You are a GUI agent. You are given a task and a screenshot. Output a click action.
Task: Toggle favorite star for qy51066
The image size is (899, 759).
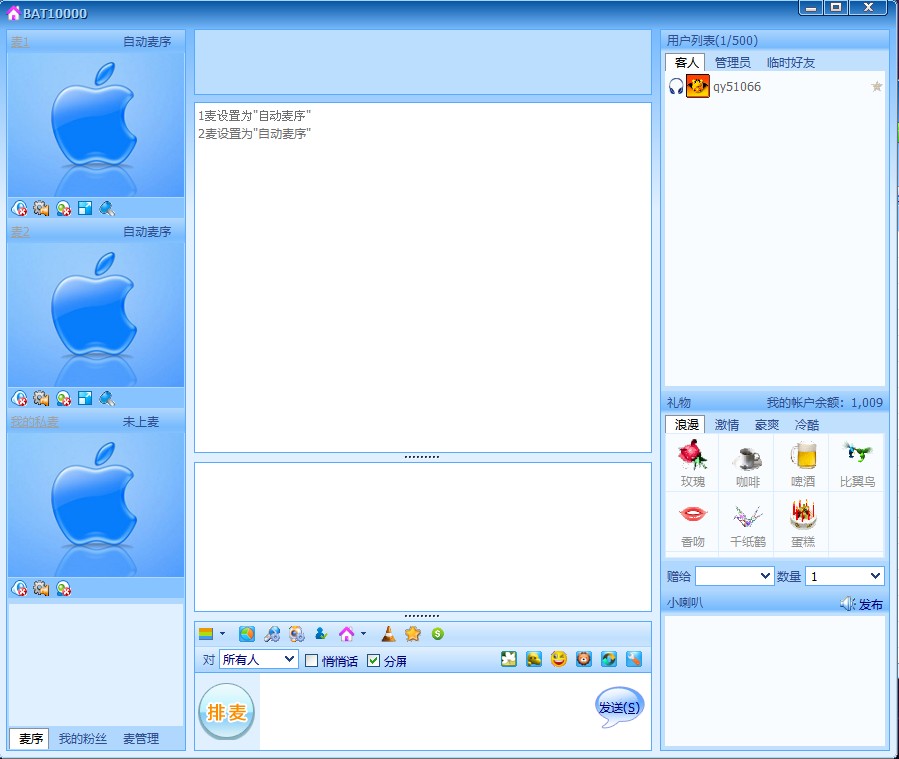[x=877, y=87]
